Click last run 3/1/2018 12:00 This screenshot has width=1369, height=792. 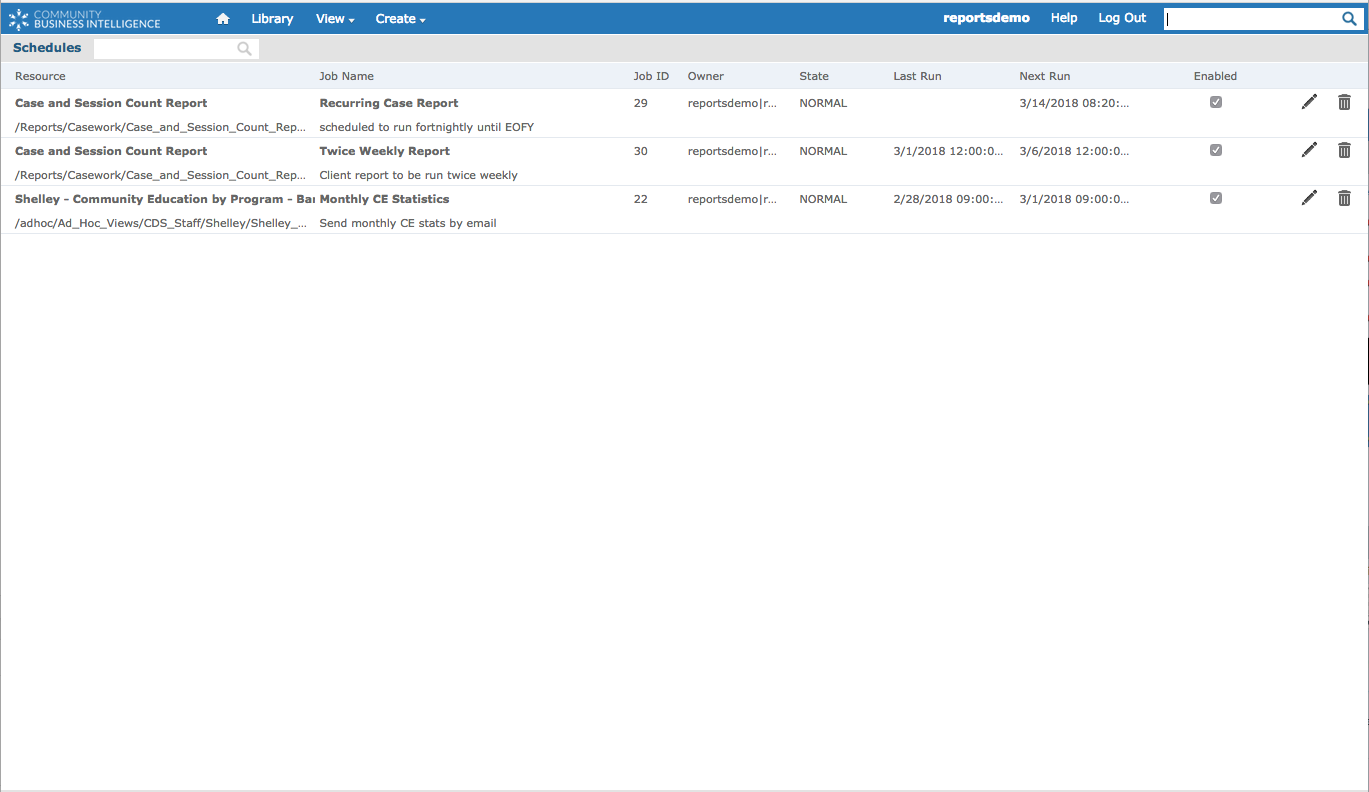tap(948, 151)
